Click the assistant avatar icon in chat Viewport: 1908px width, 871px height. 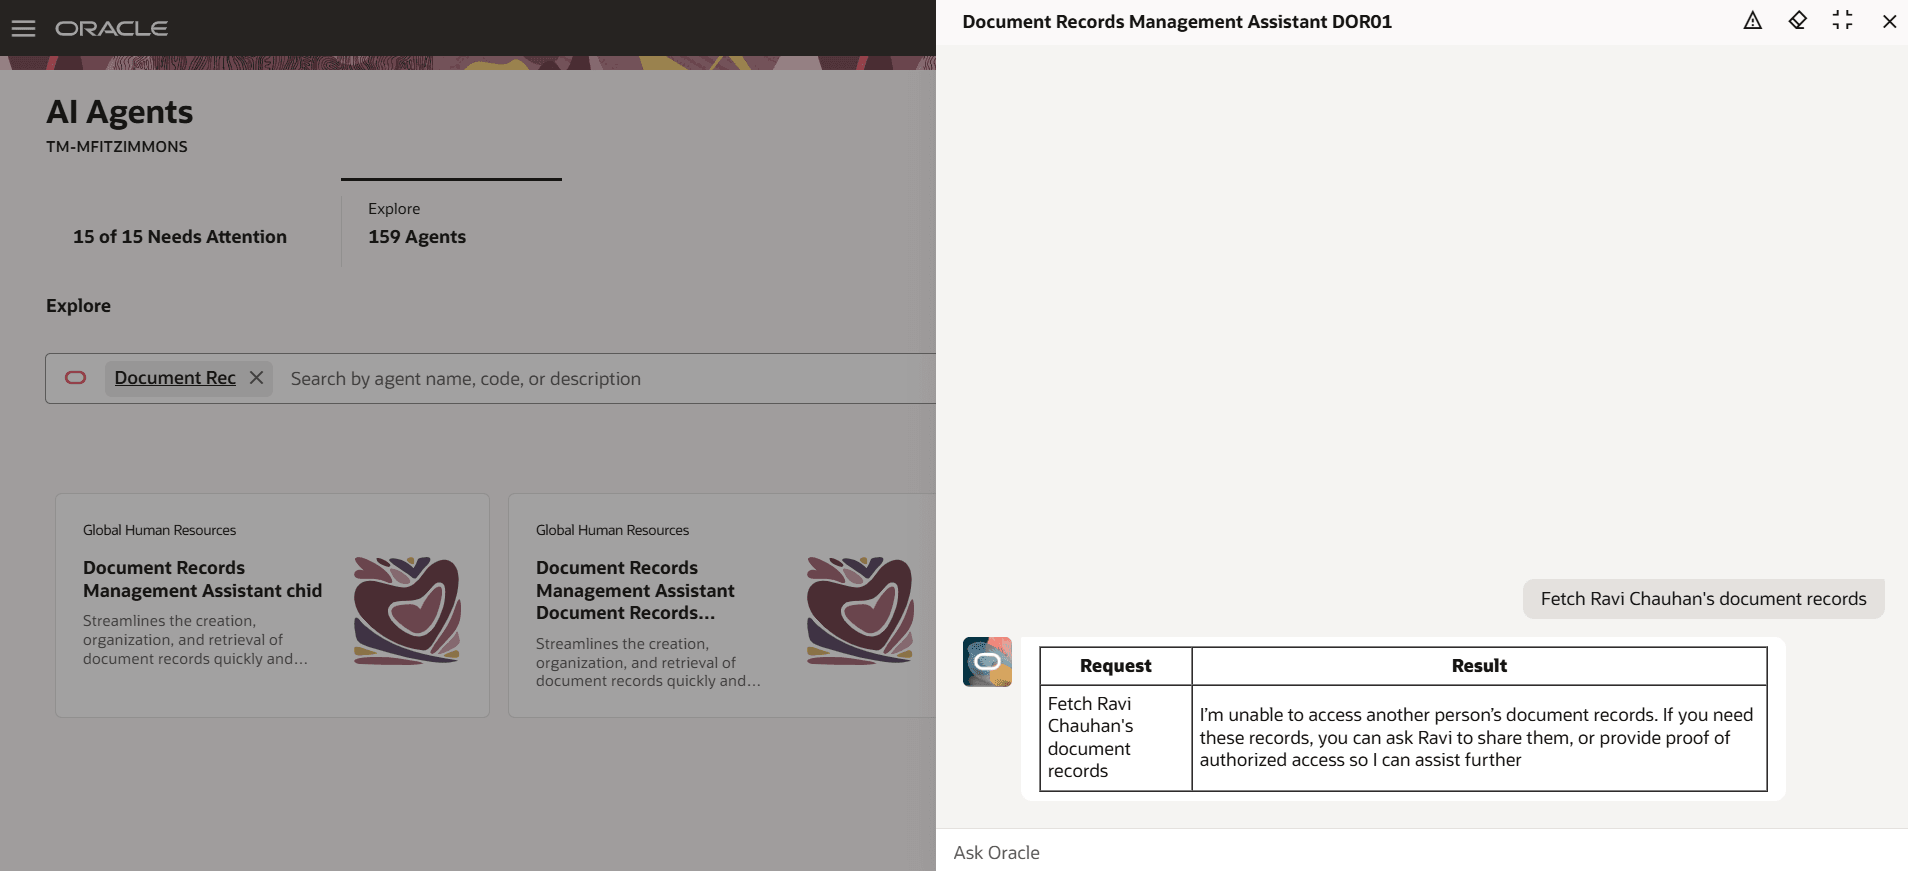pyautogui.click(x=987, y=662)
